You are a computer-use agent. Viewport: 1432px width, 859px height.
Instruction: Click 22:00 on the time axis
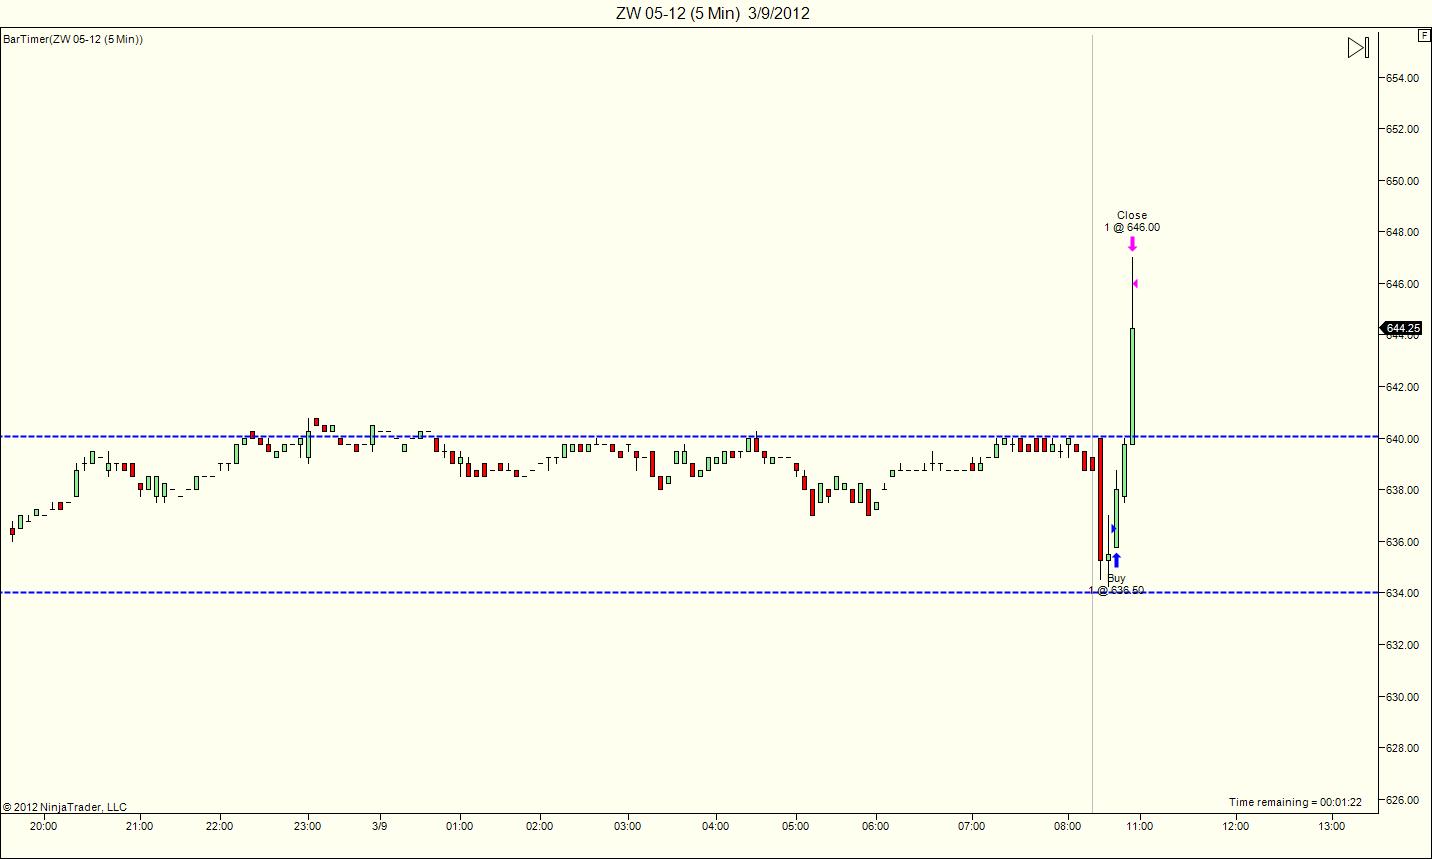click(x=219, y=826)
